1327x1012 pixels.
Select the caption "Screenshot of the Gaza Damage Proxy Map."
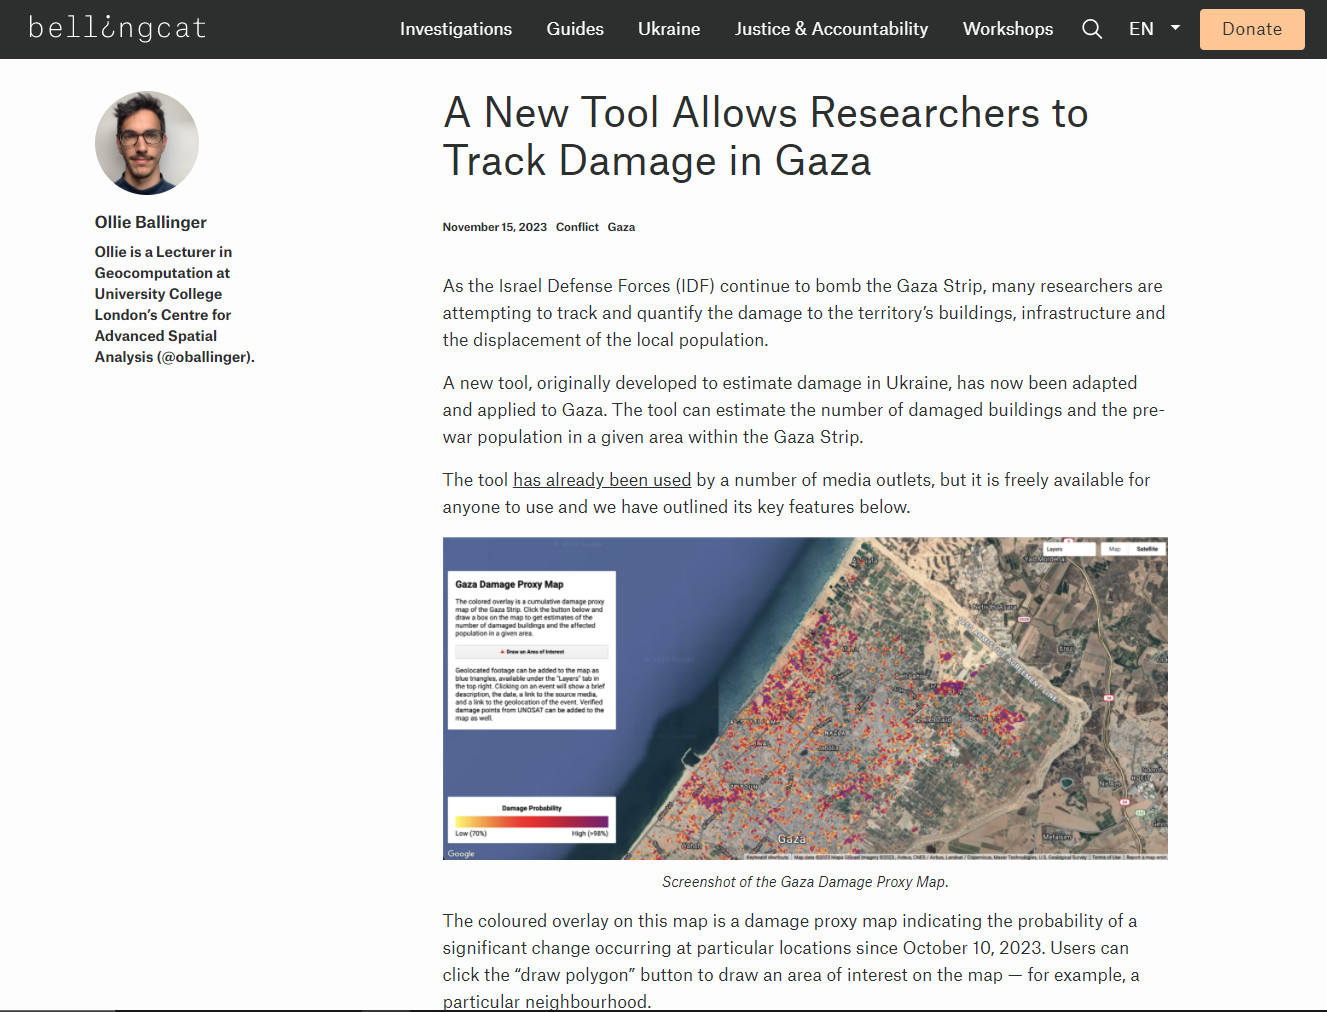[805, 882]
